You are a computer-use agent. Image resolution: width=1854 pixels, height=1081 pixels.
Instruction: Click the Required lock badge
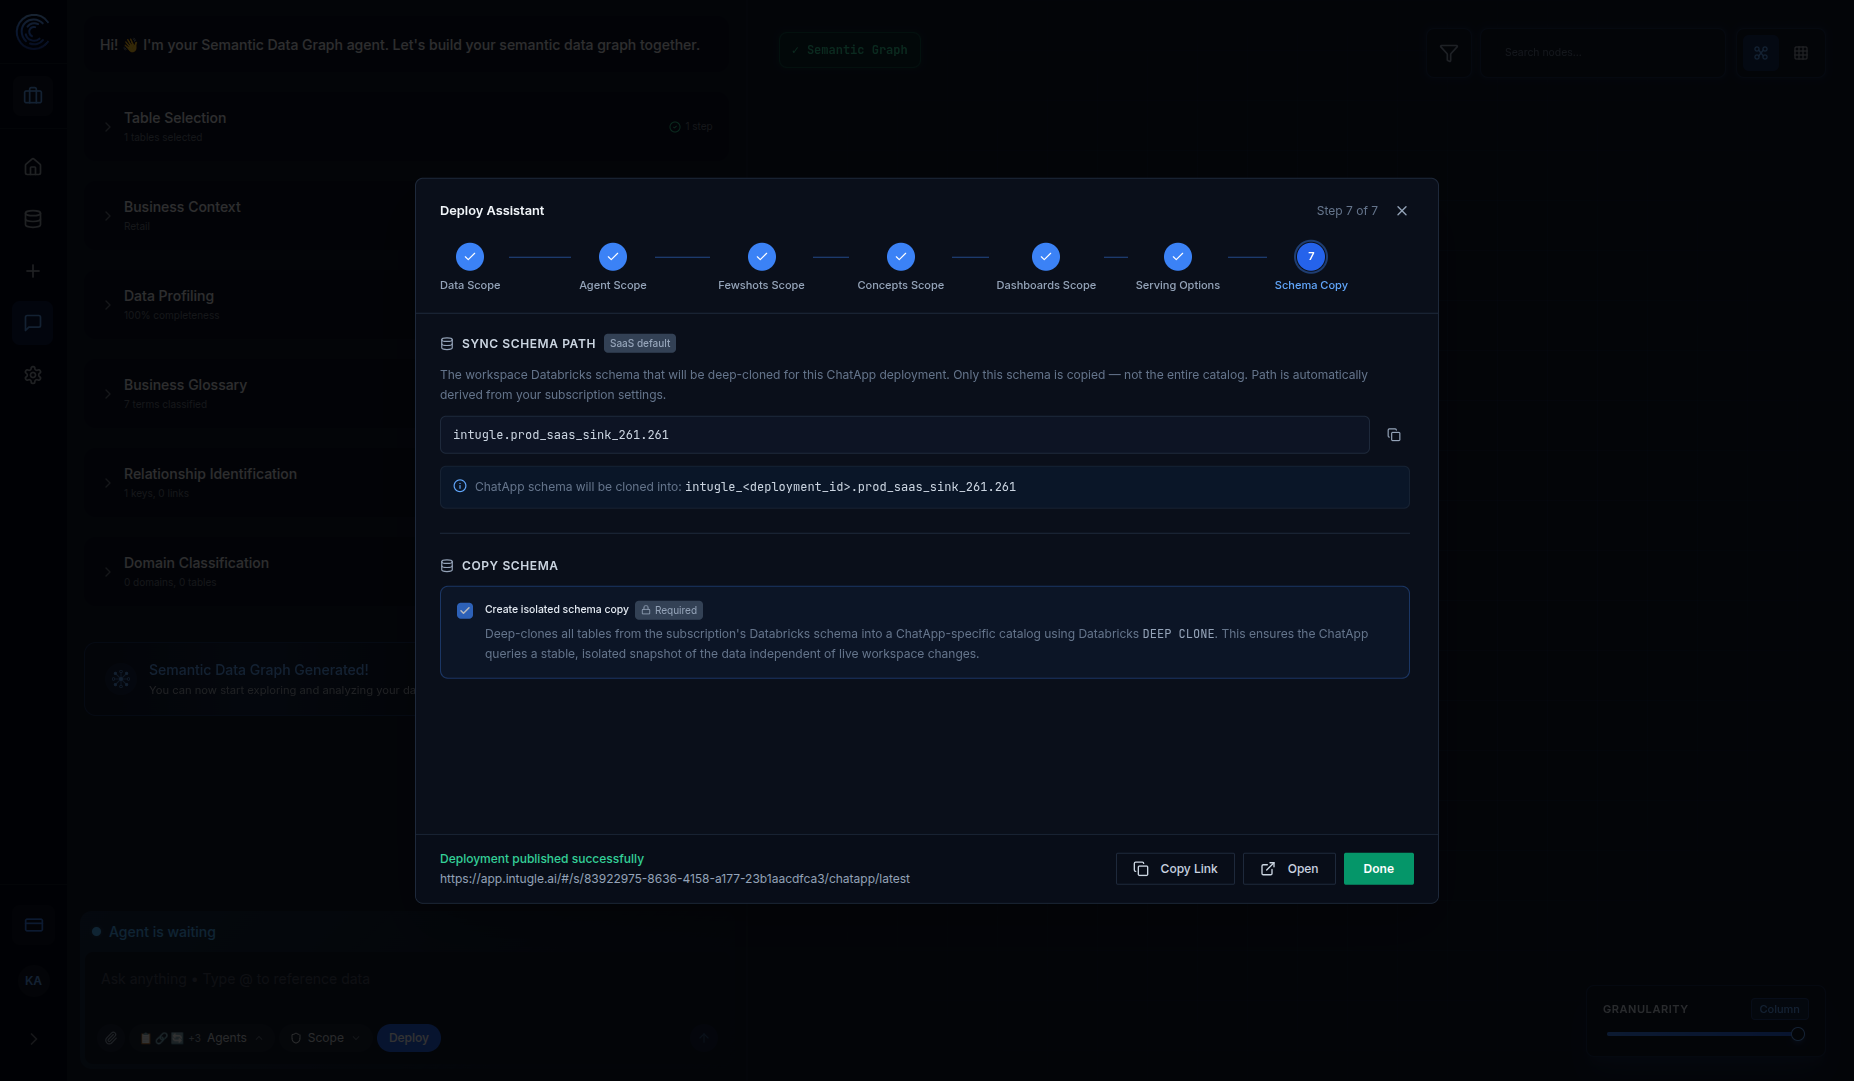click(x=669, y=610)
